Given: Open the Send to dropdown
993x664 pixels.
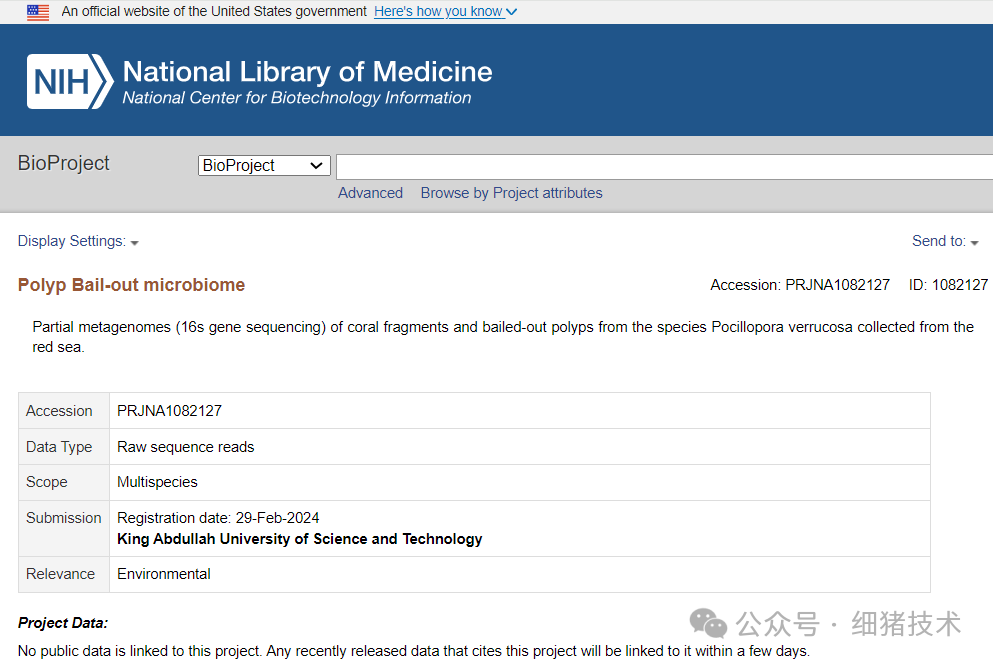Looking at the screenshot, I should tap(945, 241).
